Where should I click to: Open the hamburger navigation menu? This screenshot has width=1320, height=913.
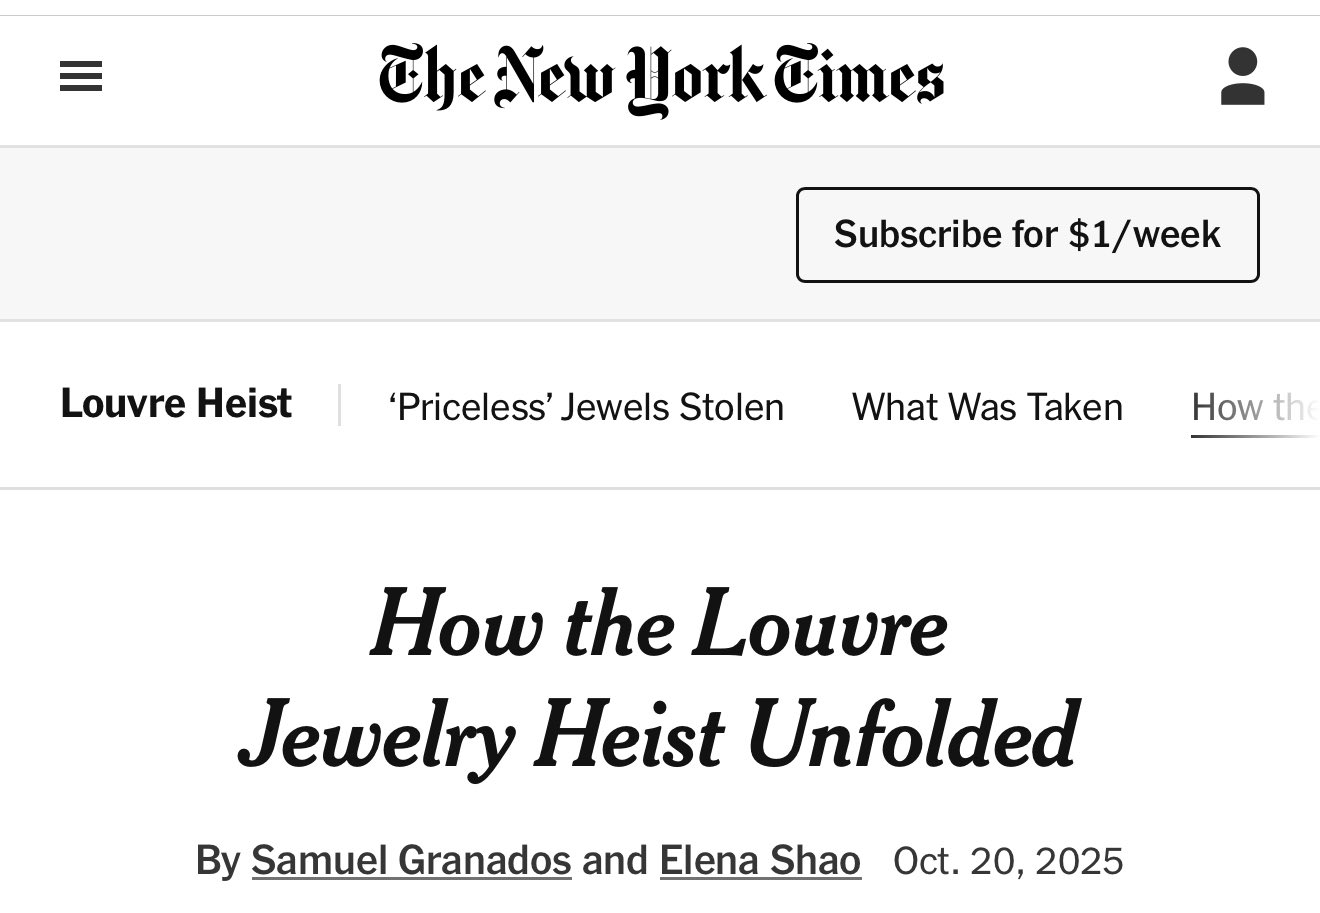pos(81,77)
